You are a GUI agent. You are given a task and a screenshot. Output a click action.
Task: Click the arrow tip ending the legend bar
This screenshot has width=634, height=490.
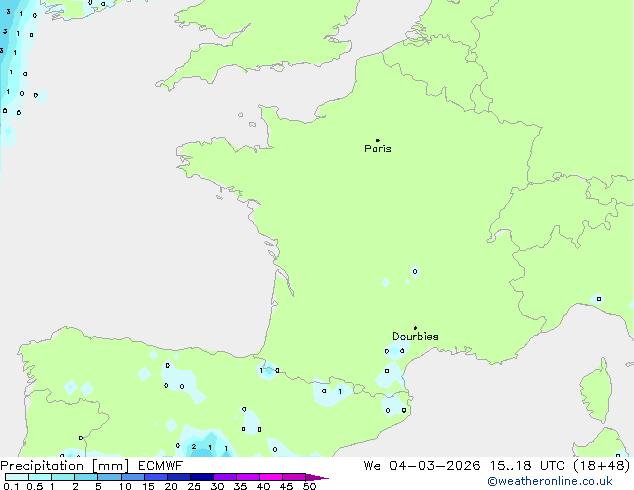(325, 478)
